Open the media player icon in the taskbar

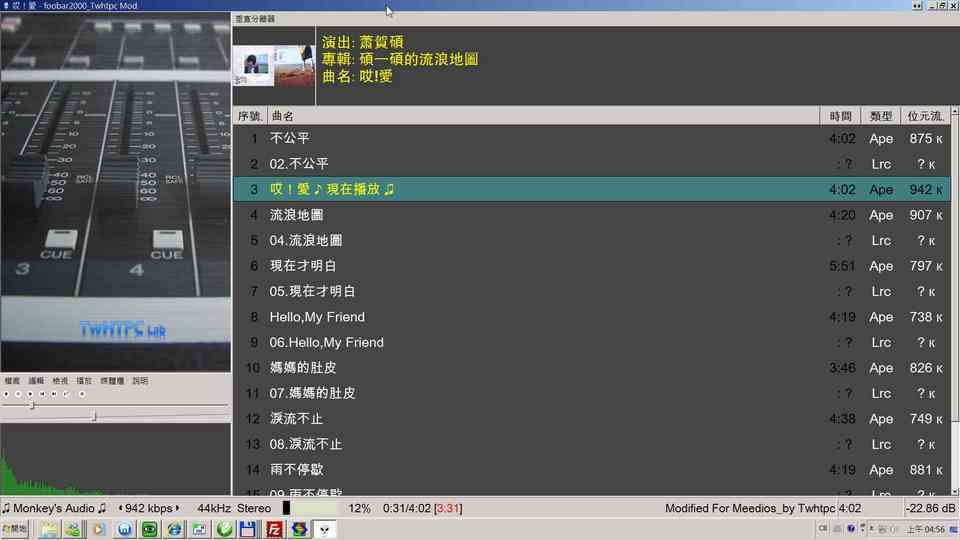[x=99, y=529]
